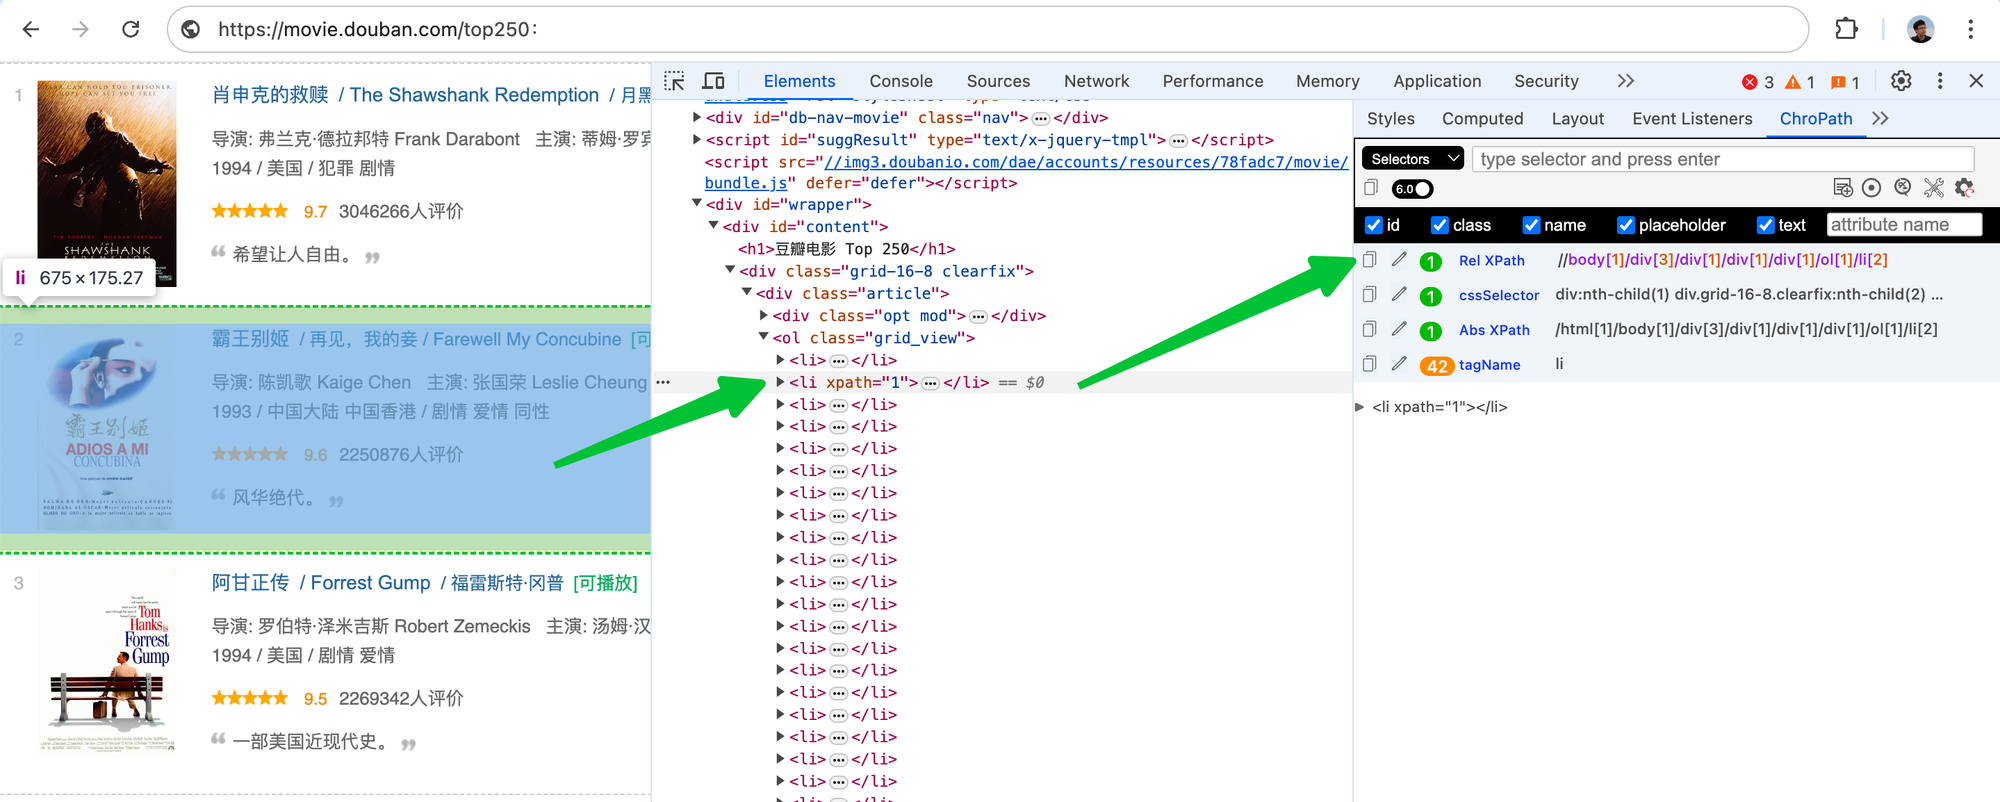Open the Selectors dropdown
This screenshot has height=802, width=2000.
pos(1413,159)
